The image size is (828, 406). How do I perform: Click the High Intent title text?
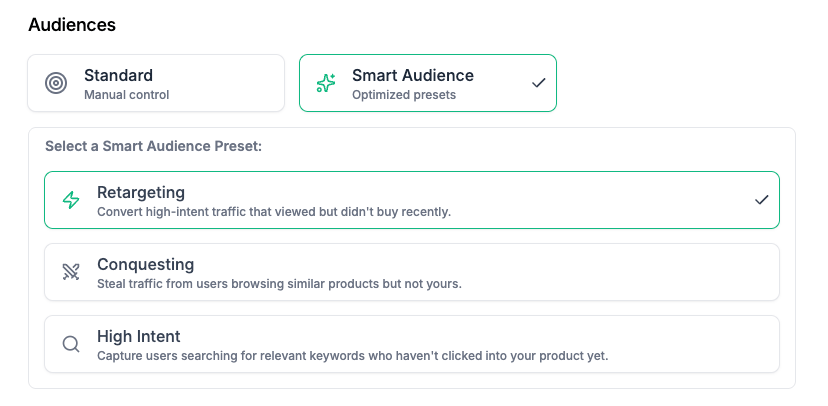point(139,336)
